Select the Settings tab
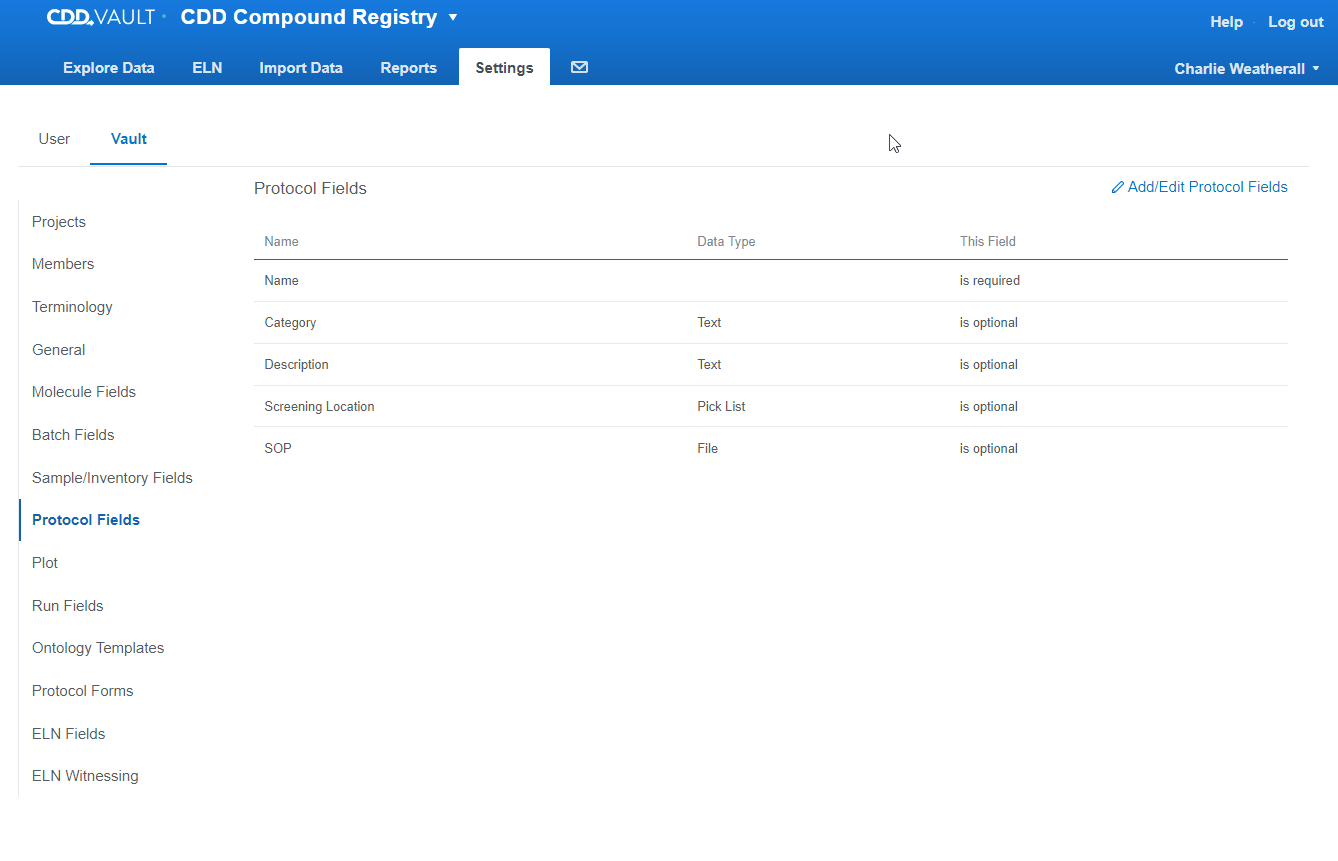This screenshot has width=1338, height=861. click(504, 68)
